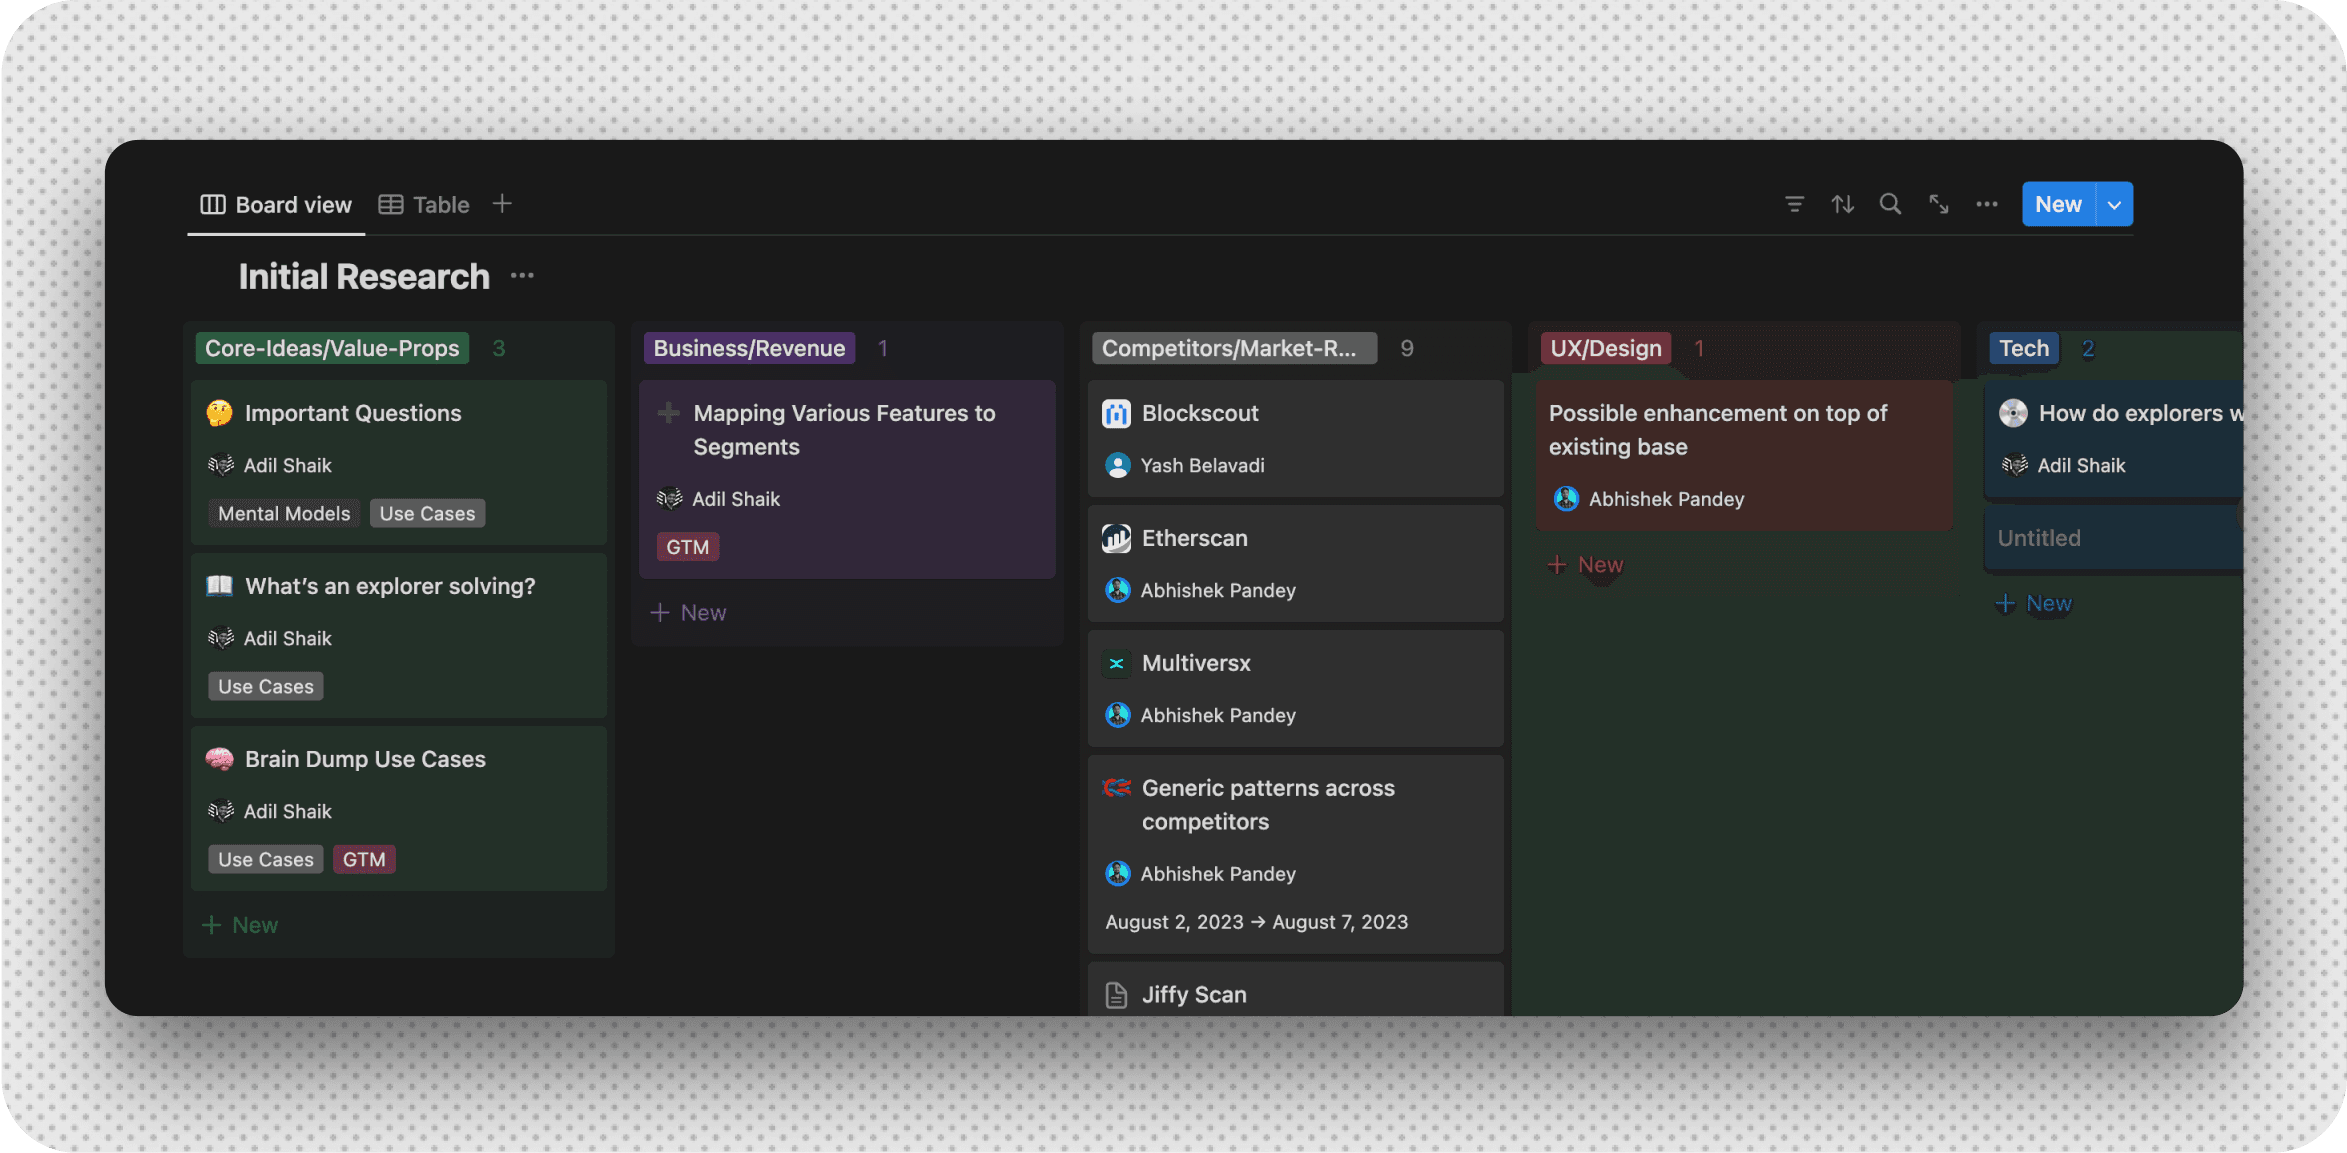Add new card under UX/Design column
The image size is (2347, 1153).
pyautogui.click(x=1586, y=565)
